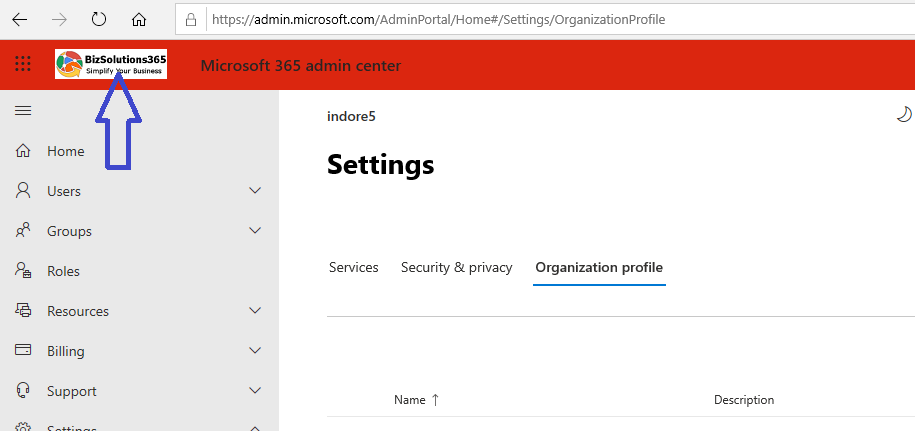Expand the Billing section chevron
Screen dimensions: 915x431
click(255, 351)
